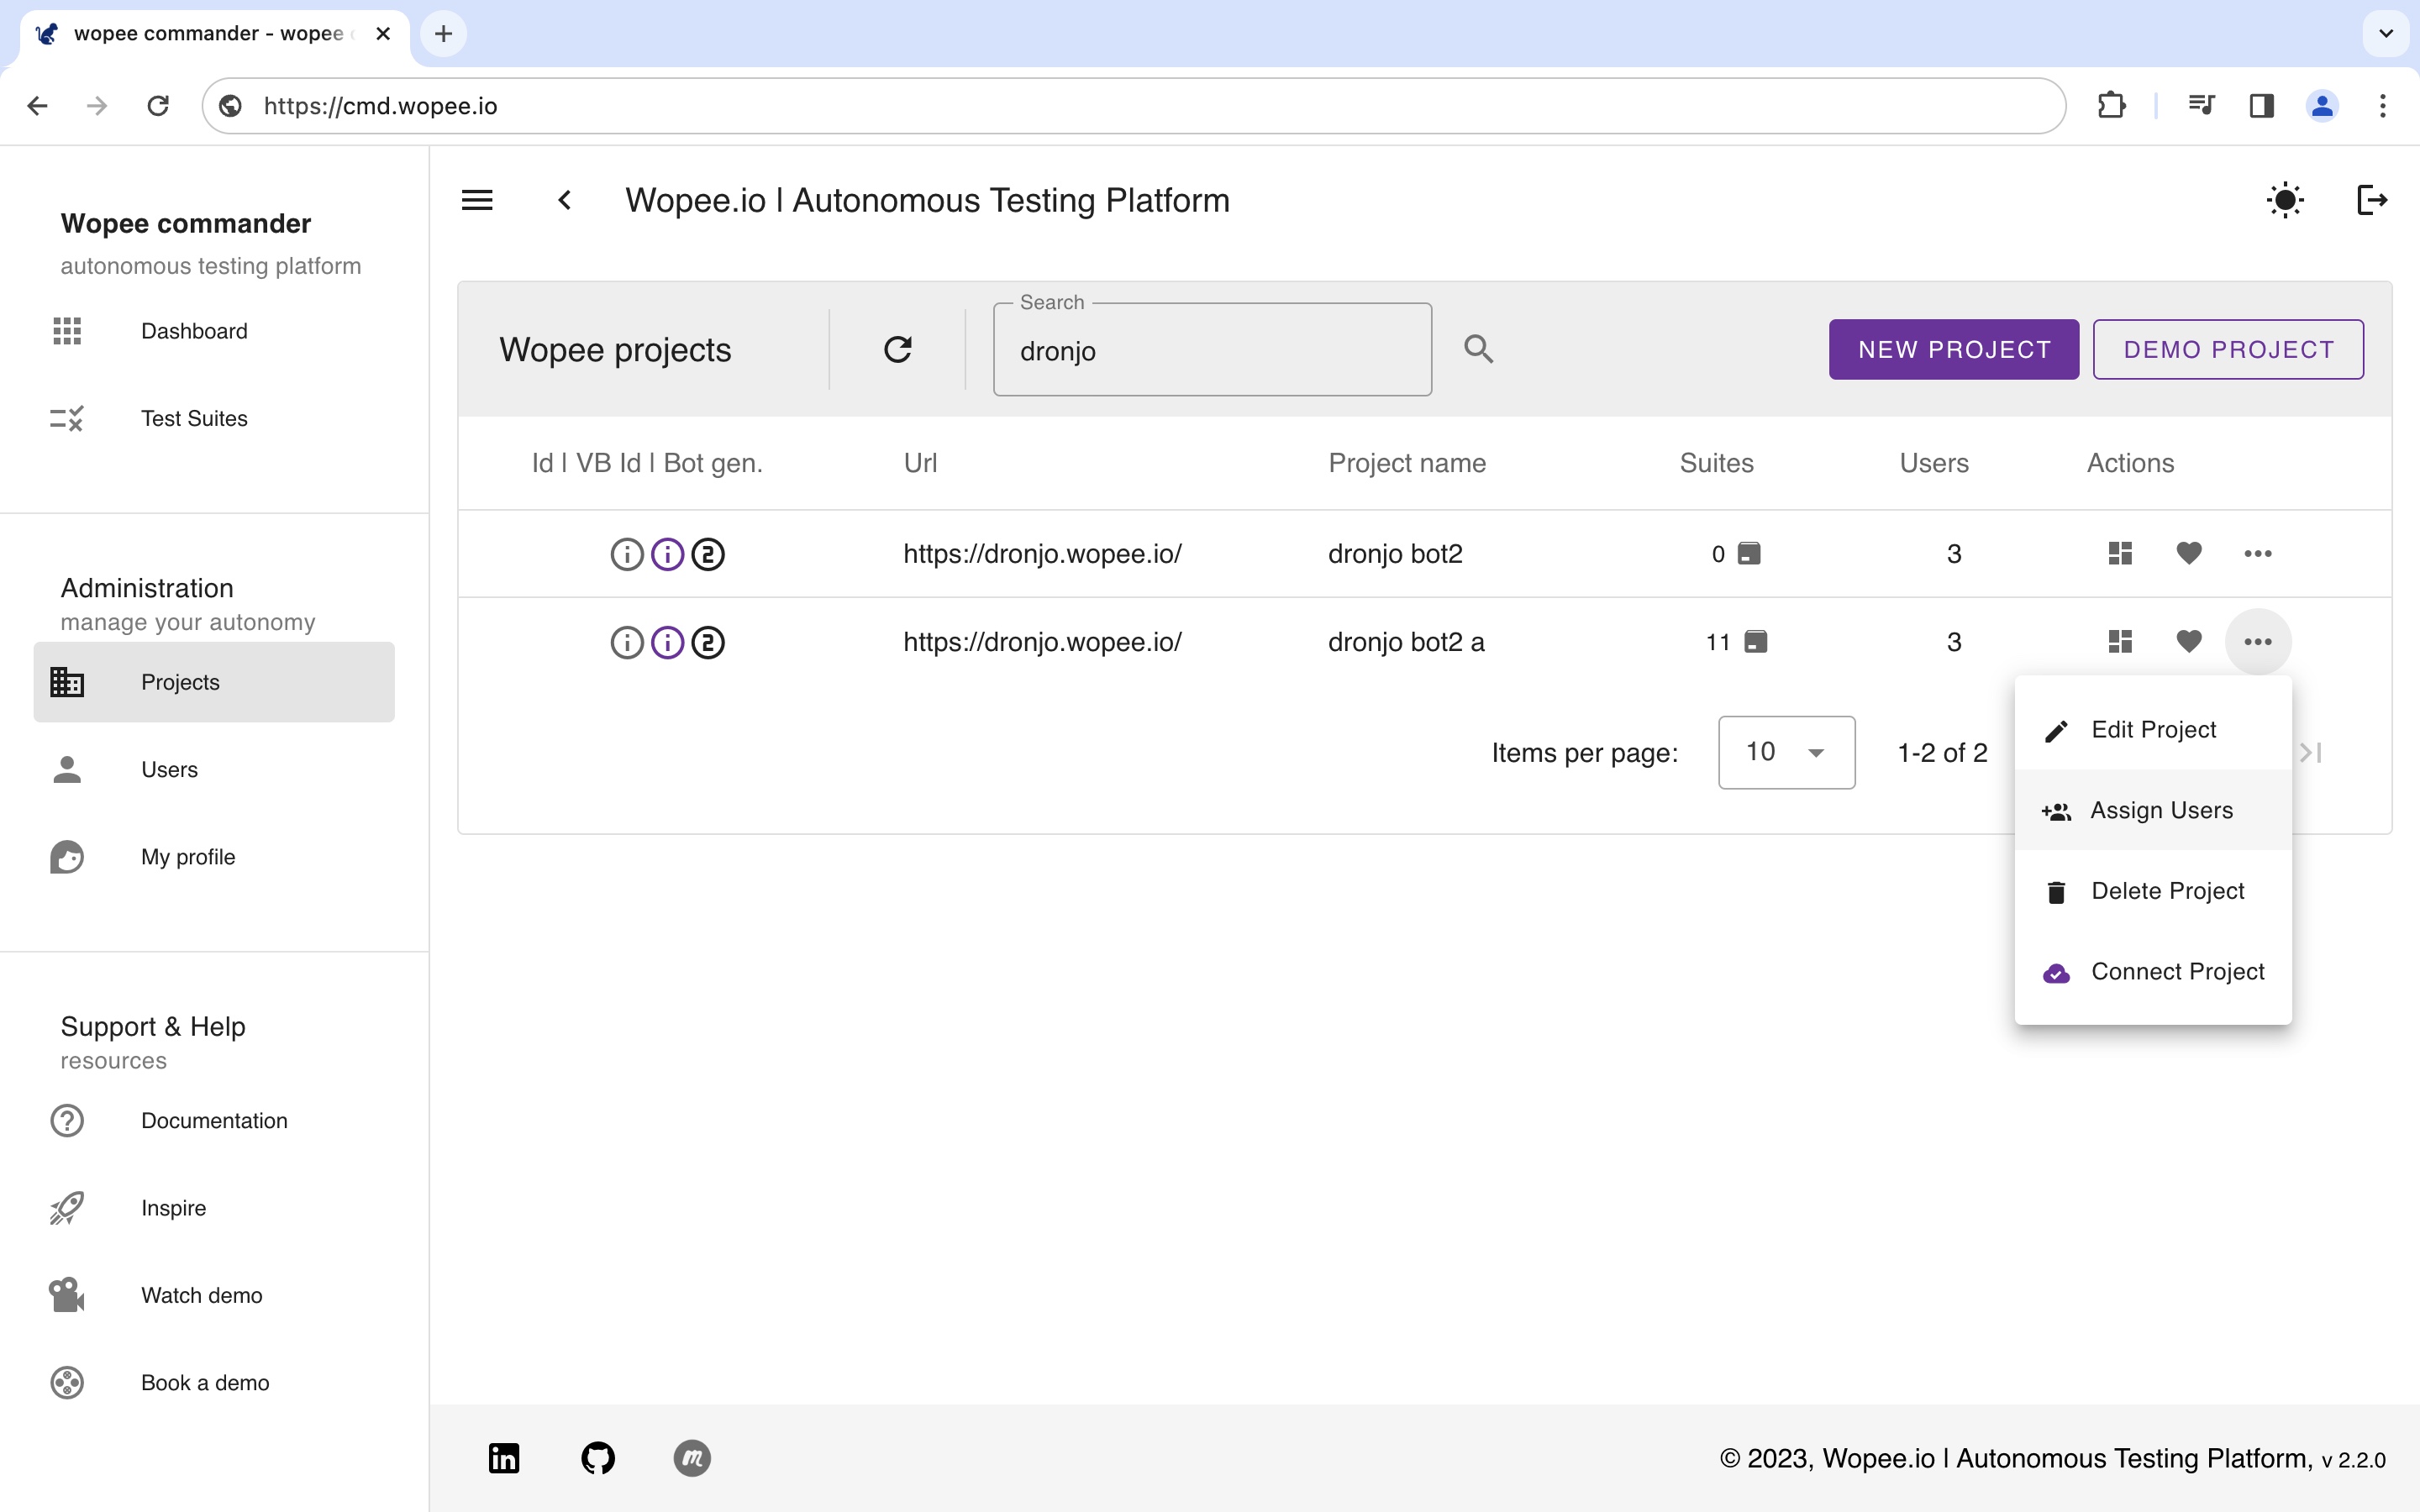Collapse sidebar with back chevron
2420x1512 pixels.
click(565, 200)
